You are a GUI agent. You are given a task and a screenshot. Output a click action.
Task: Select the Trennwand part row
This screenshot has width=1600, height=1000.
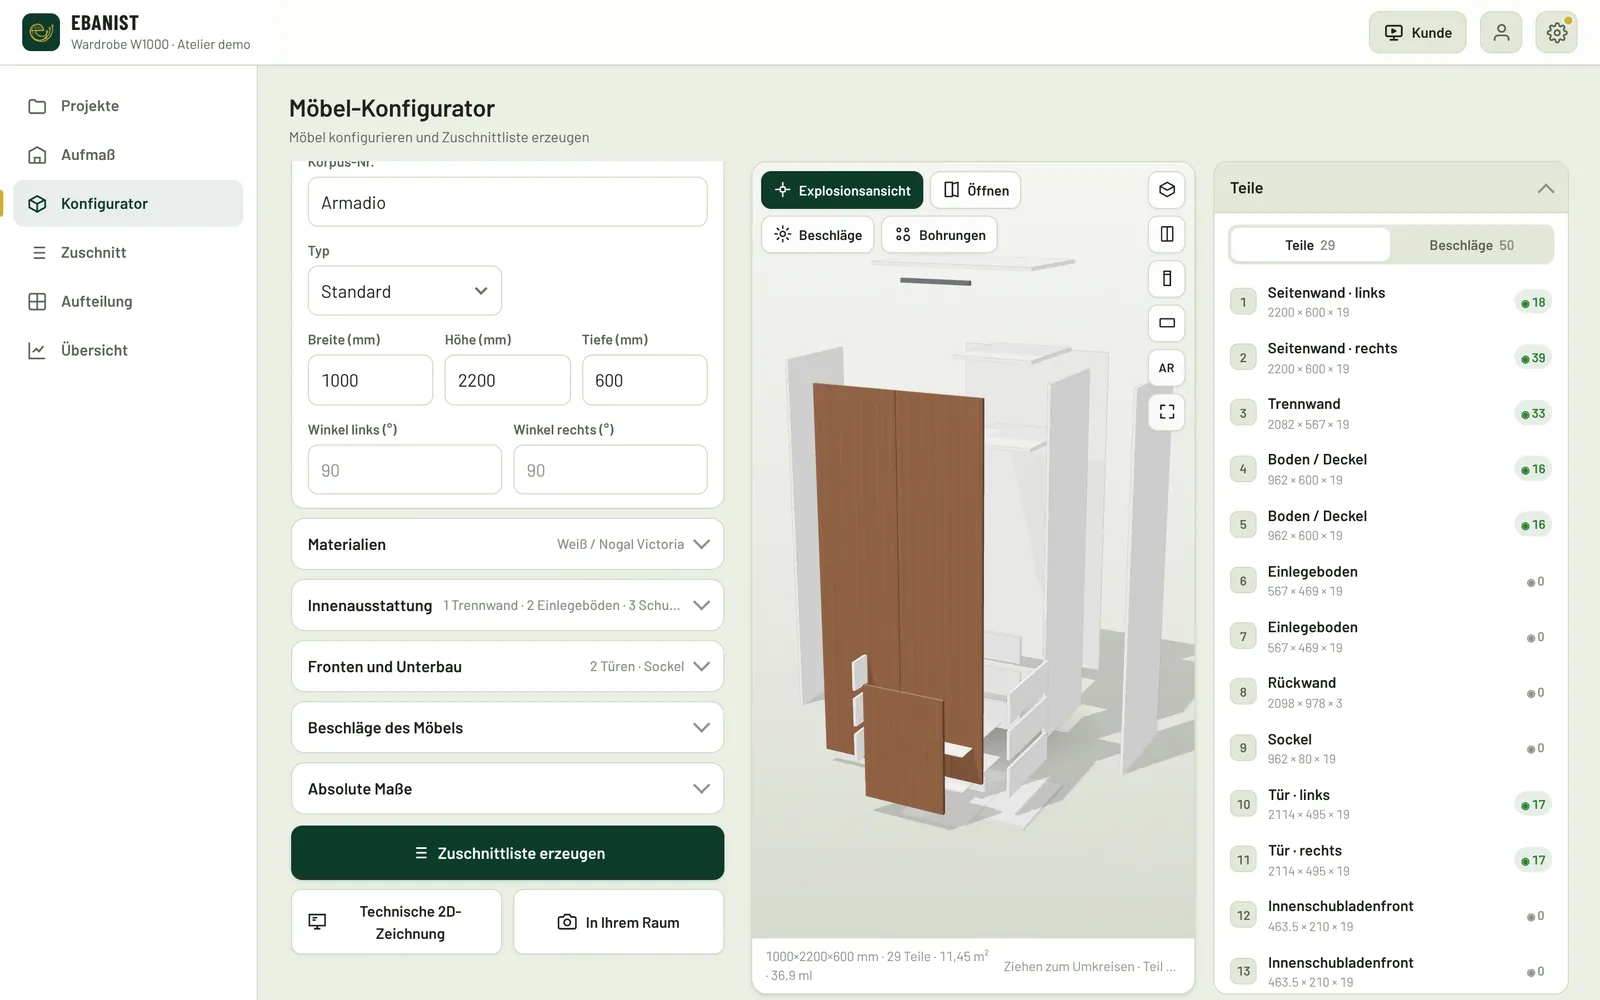point(1391,413)
